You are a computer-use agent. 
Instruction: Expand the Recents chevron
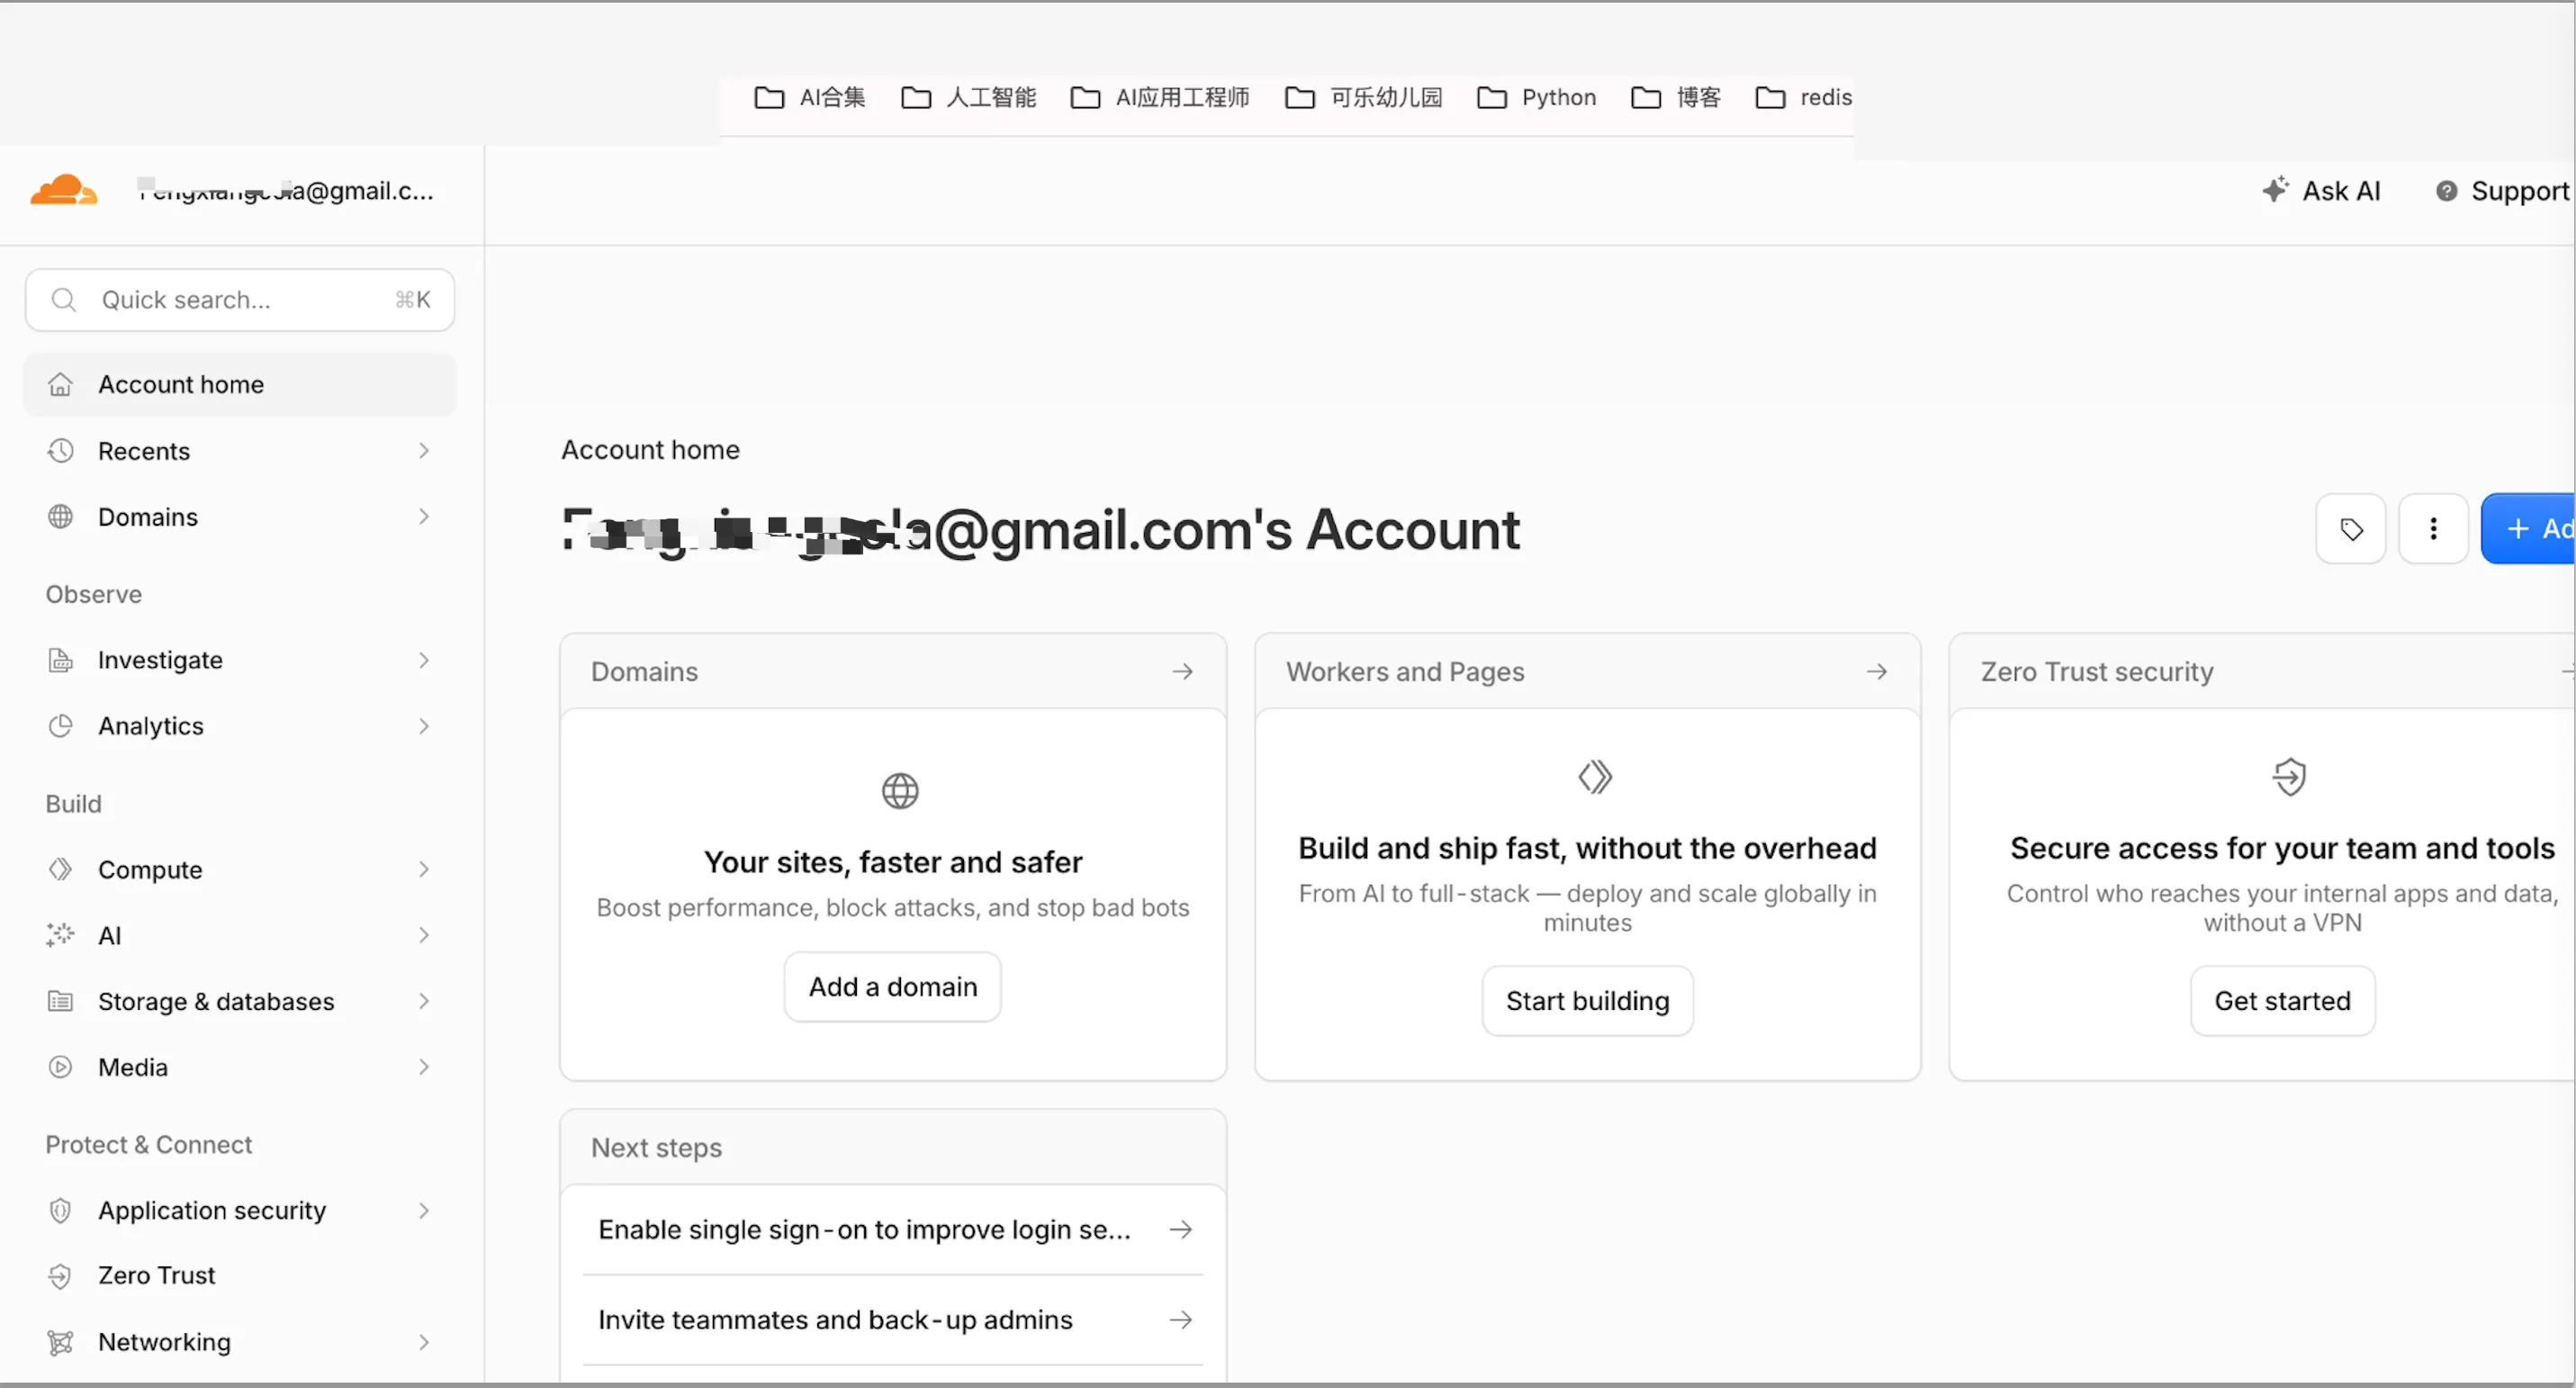tap(424, 451)
